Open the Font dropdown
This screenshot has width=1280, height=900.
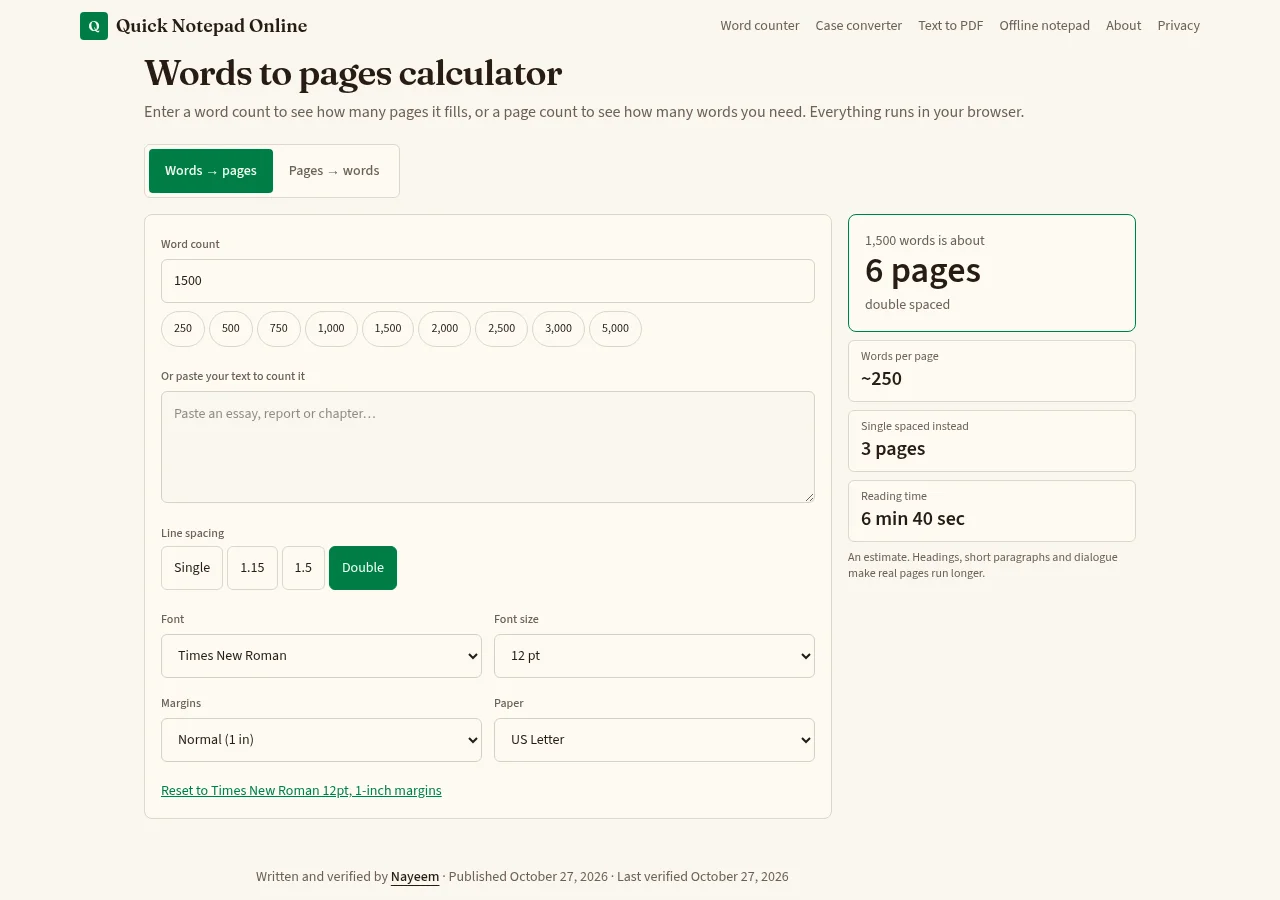click(x=321, y=656)
